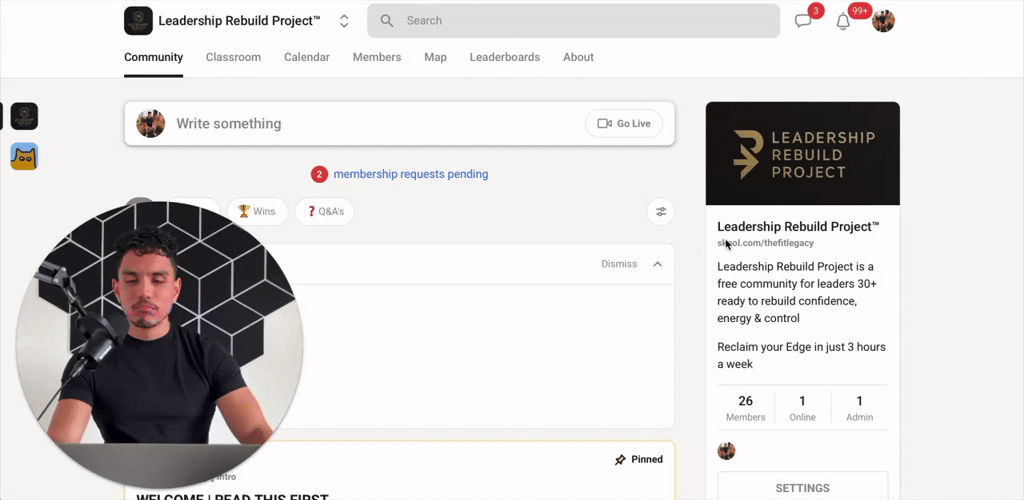Click the Leadership Rebuild Project banner image
The width and height of the screenshot is (1024, 500).
803,154
